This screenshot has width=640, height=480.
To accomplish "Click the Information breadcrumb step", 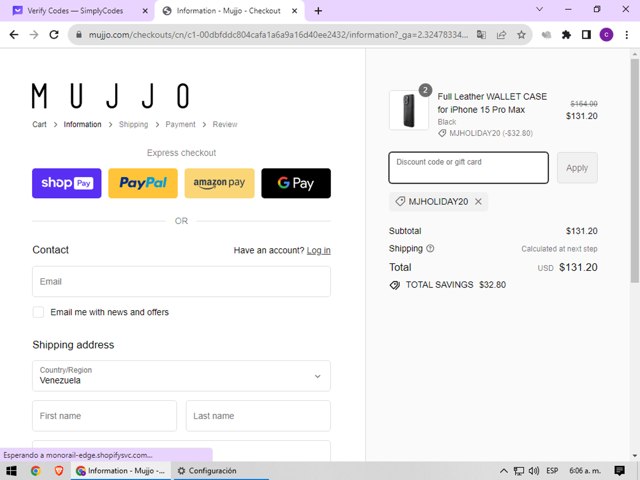I will pyautogui.click(x=82, y=124).
